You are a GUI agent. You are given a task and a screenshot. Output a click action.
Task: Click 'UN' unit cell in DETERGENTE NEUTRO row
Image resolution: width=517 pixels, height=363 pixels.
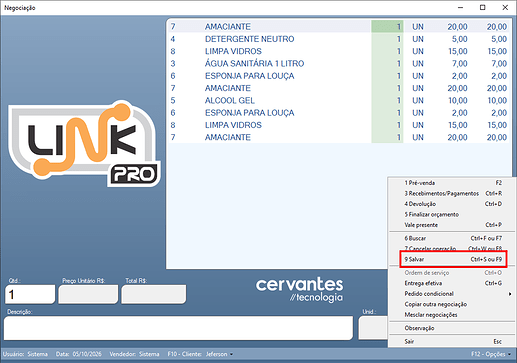tap(418, 39)
